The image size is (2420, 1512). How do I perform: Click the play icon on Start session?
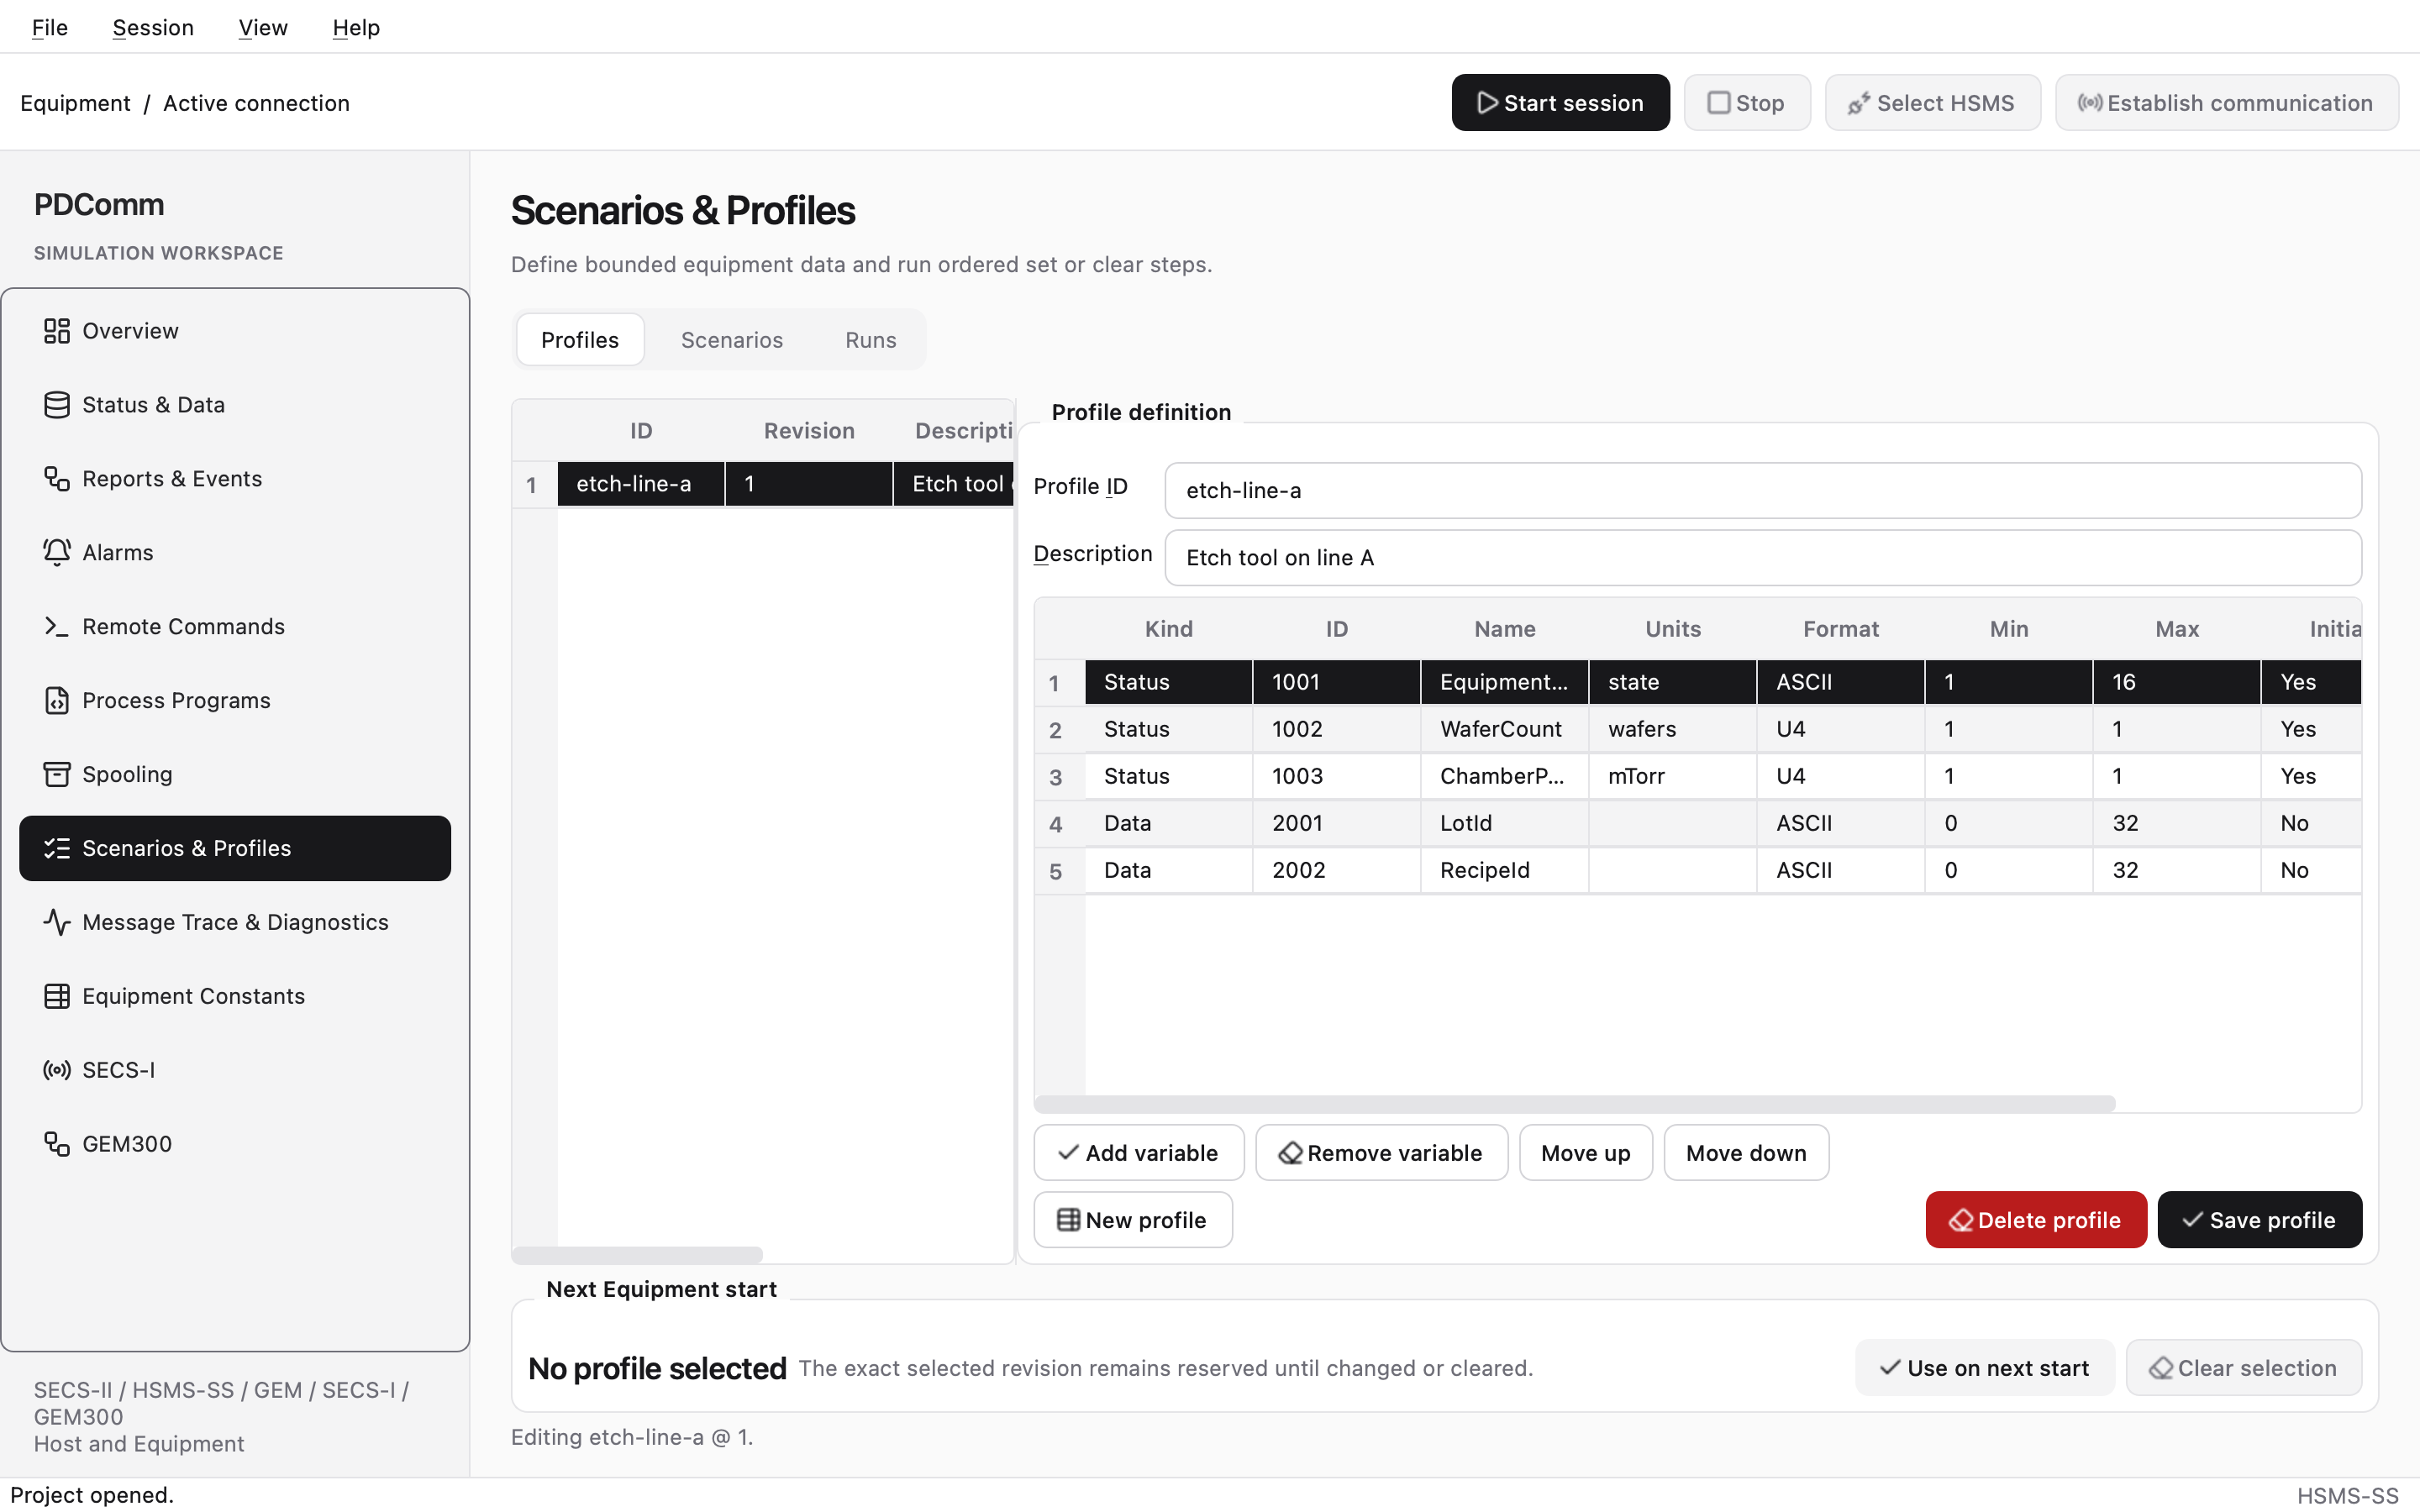[x=1487, y=103]
